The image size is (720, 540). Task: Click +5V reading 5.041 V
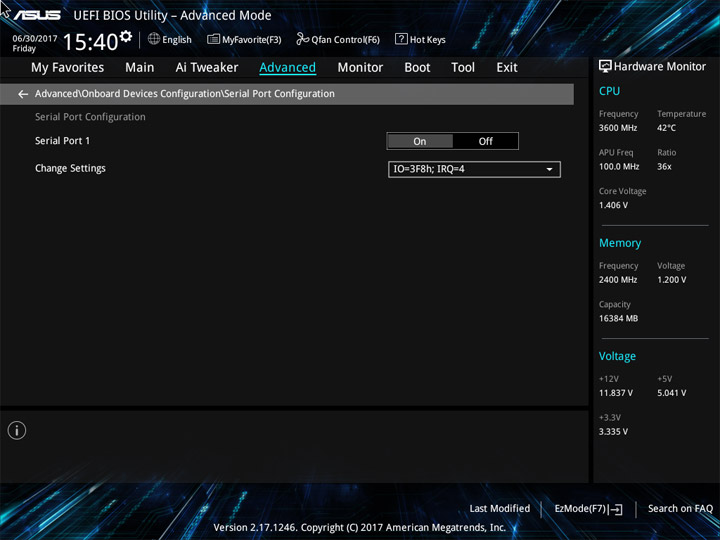(671, 393)
